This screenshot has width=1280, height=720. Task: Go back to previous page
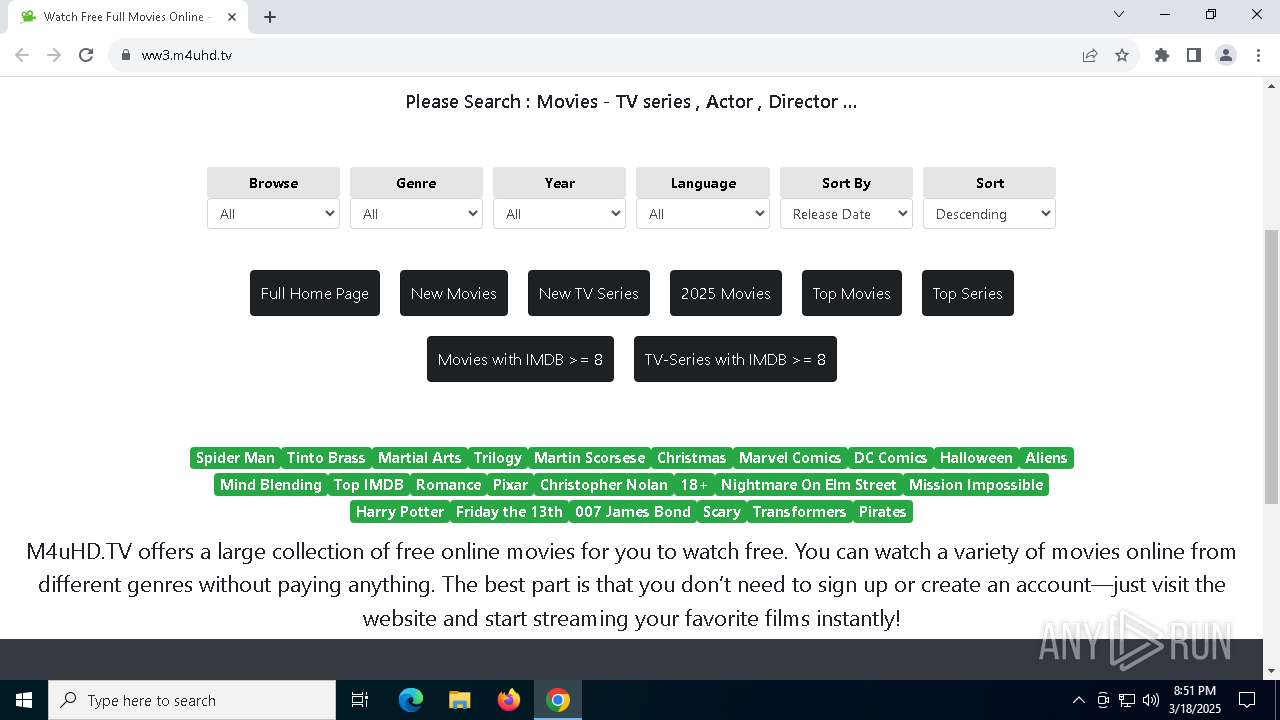(22, 55)
